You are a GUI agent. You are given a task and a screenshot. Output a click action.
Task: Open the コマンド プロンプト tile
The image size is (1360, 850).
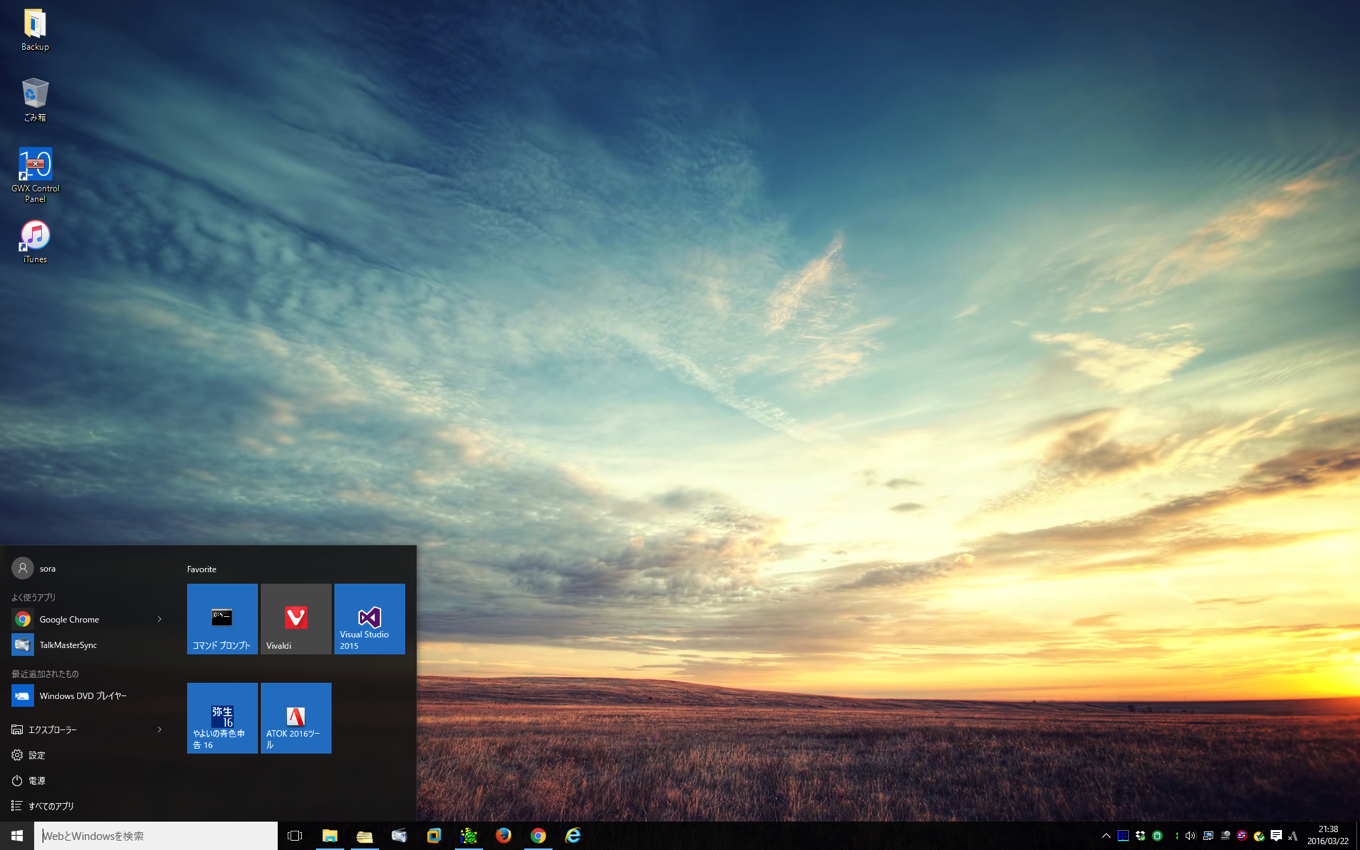222,619
